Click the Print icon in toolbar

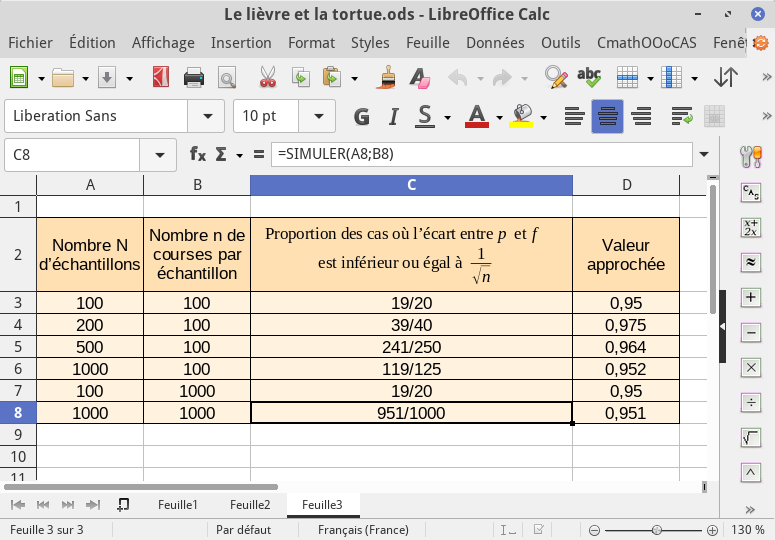coord(194,78)
